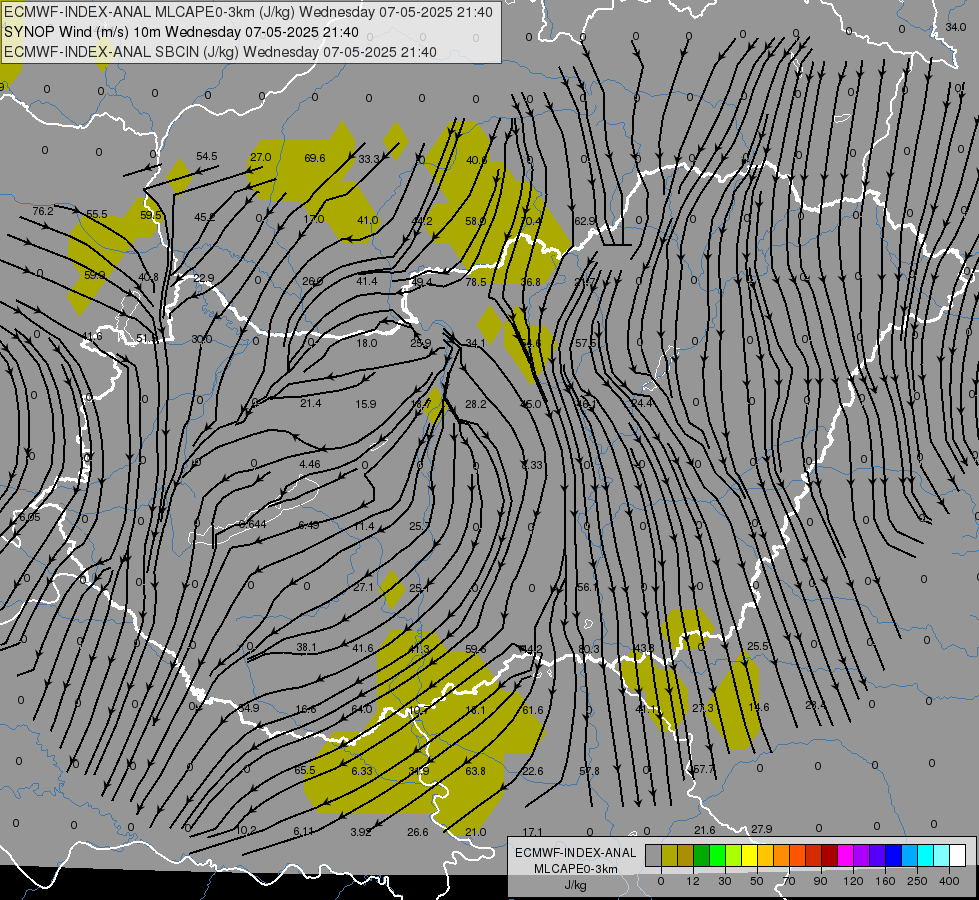Click the map value 3.92
Image resolution: width=979 pixels, height=900 pixels.
pyautogui.click(x=361, y=831)
